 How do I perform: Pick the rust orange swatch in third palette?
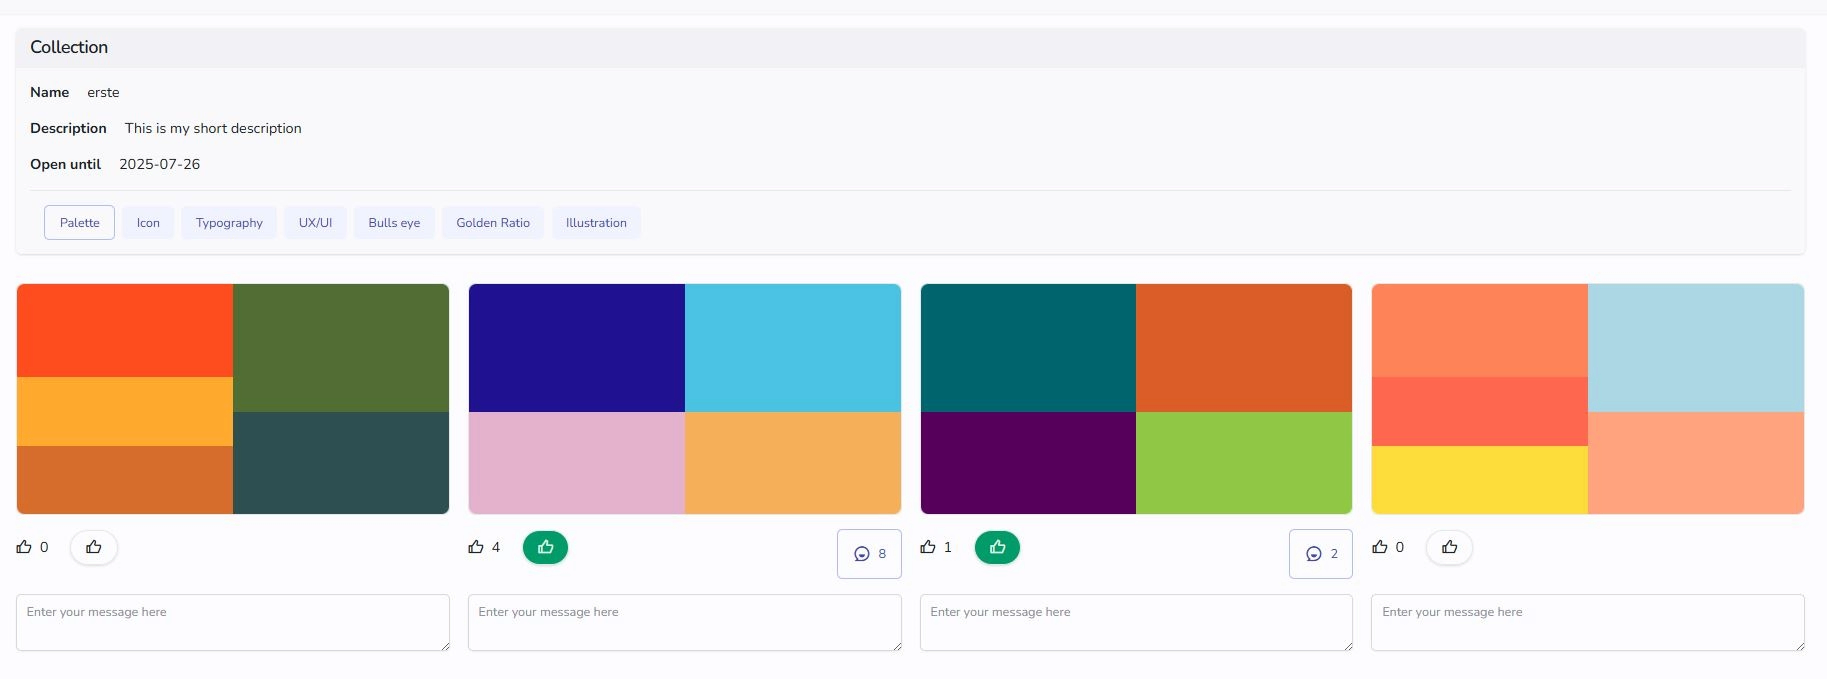point(1244,348)
